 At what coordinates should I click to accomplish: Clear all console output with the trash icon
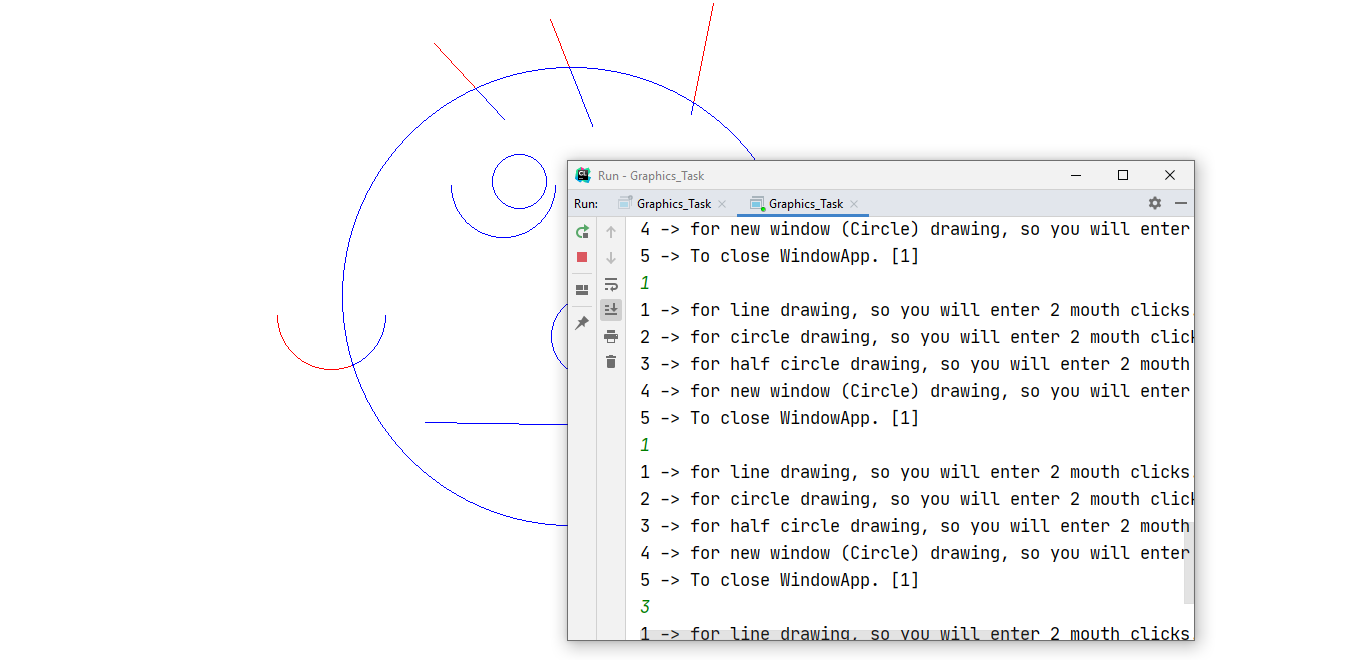point(611,362)
